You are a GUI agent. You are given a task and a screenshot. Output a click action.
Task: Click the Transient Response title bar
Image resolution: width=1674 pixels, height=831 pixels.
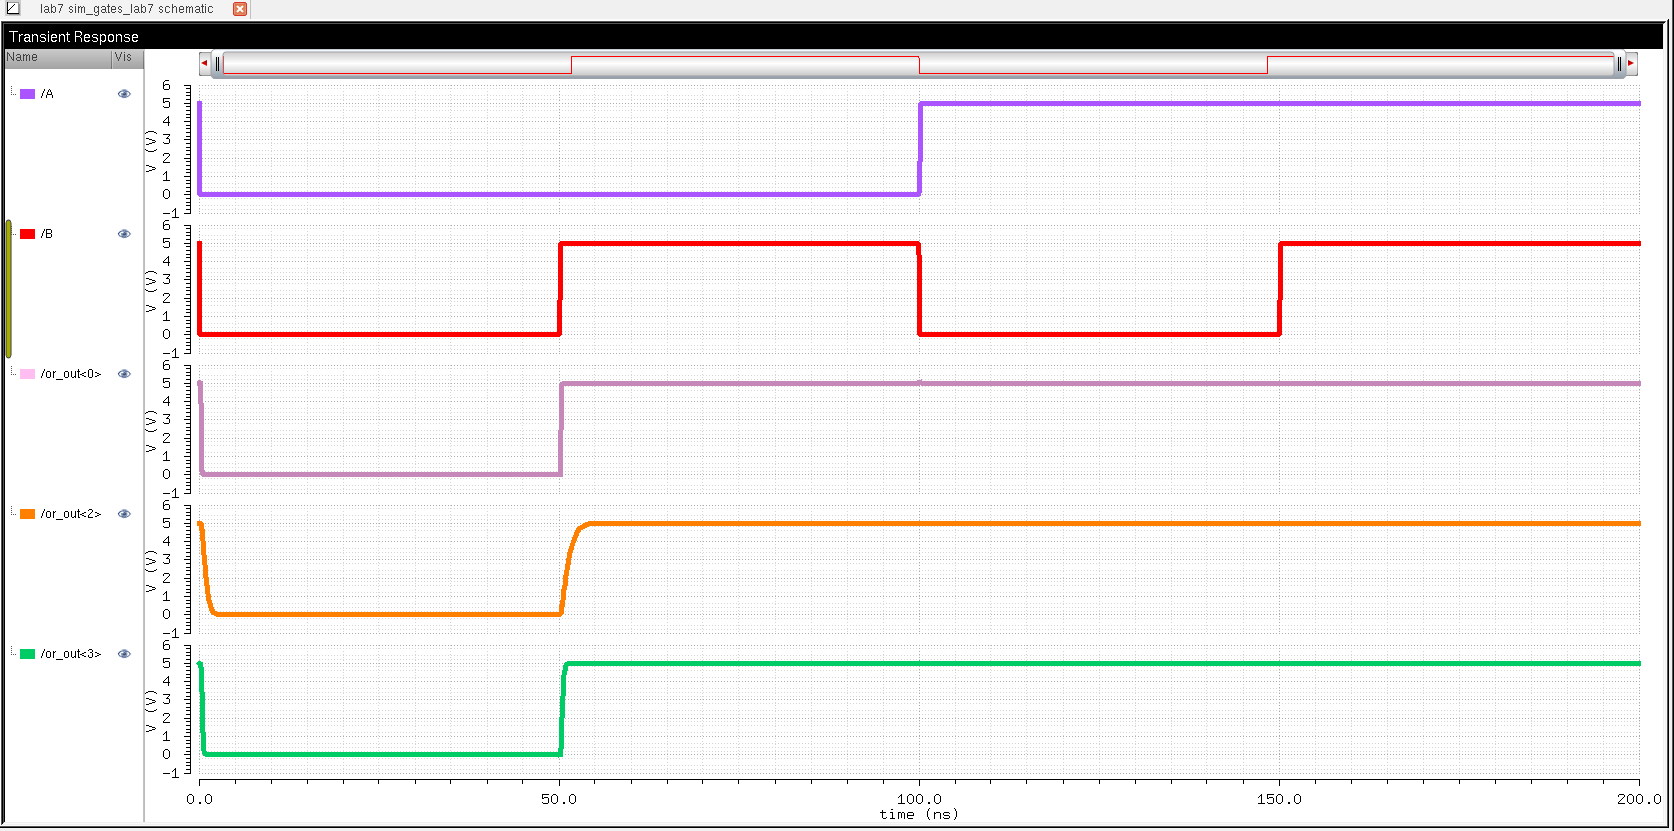[832, 37]
